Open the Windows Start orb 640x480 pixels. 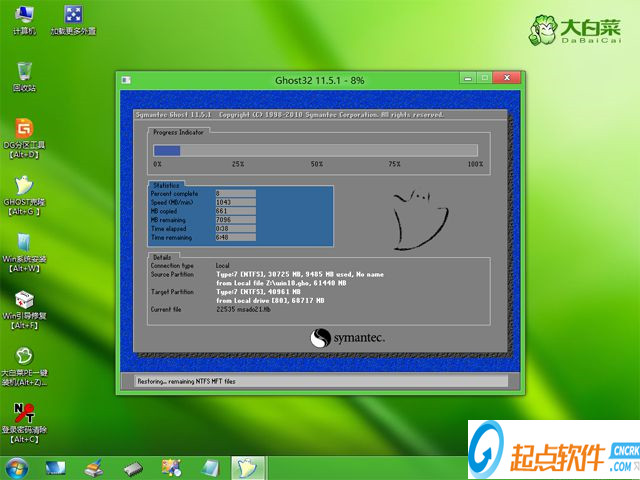coord(17,467)
